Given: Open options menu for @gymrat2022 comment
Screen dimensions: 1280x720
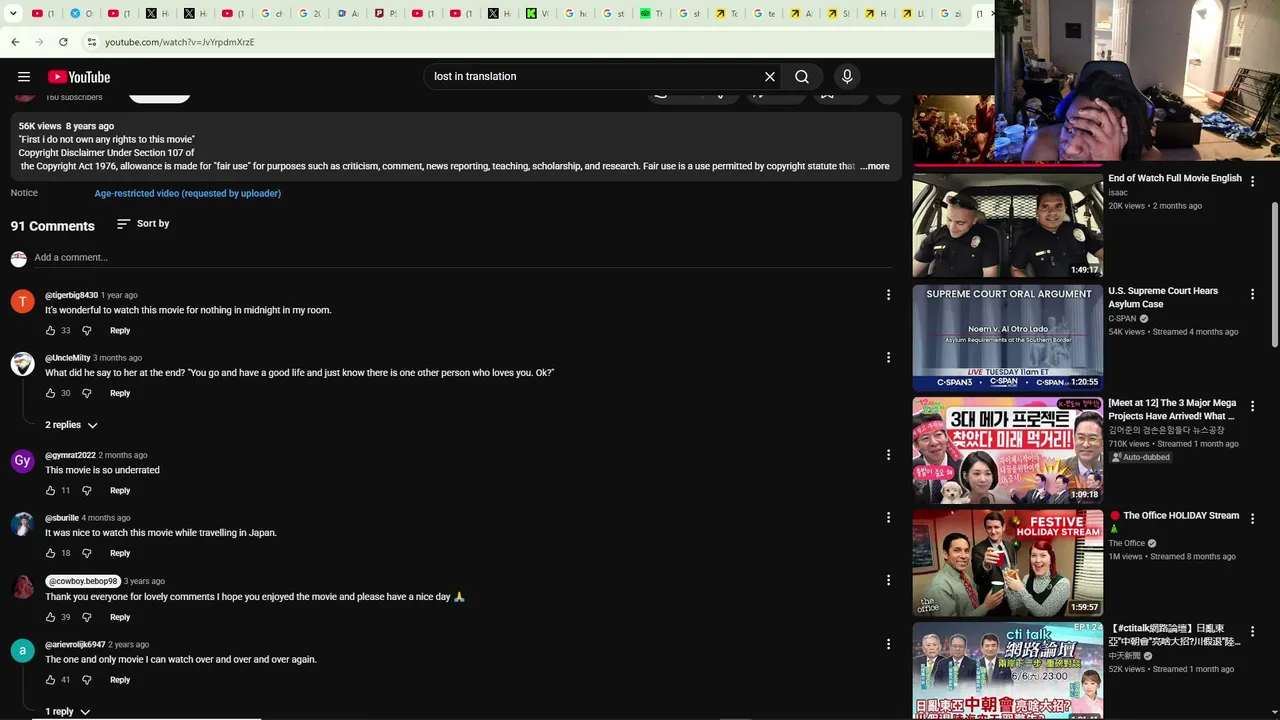Looking at the screenshot, I should (888, 455).
